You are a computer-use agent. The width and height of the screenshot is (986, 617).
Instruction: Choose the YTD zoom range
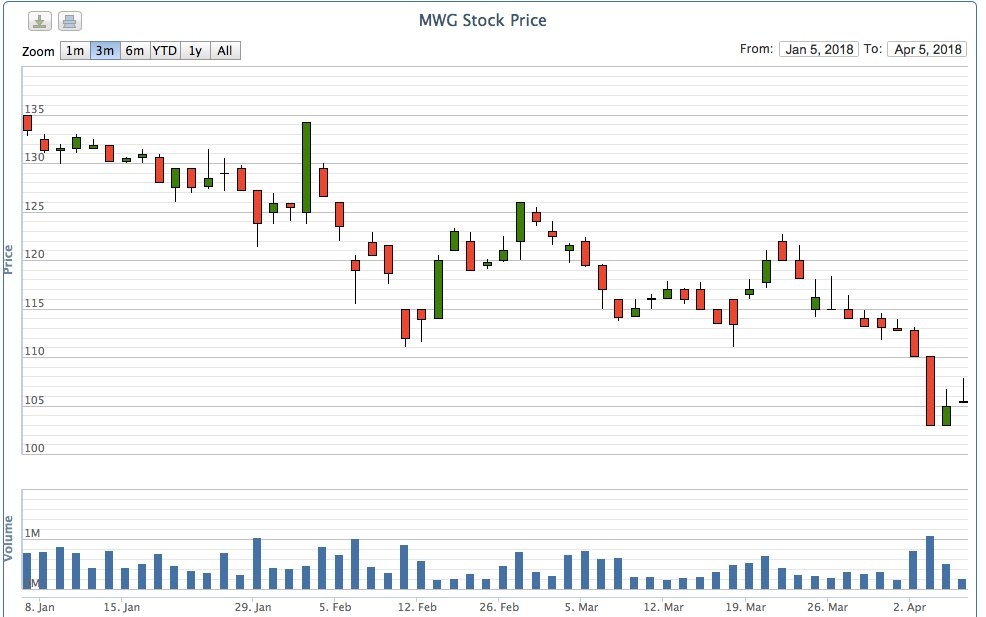165,50
